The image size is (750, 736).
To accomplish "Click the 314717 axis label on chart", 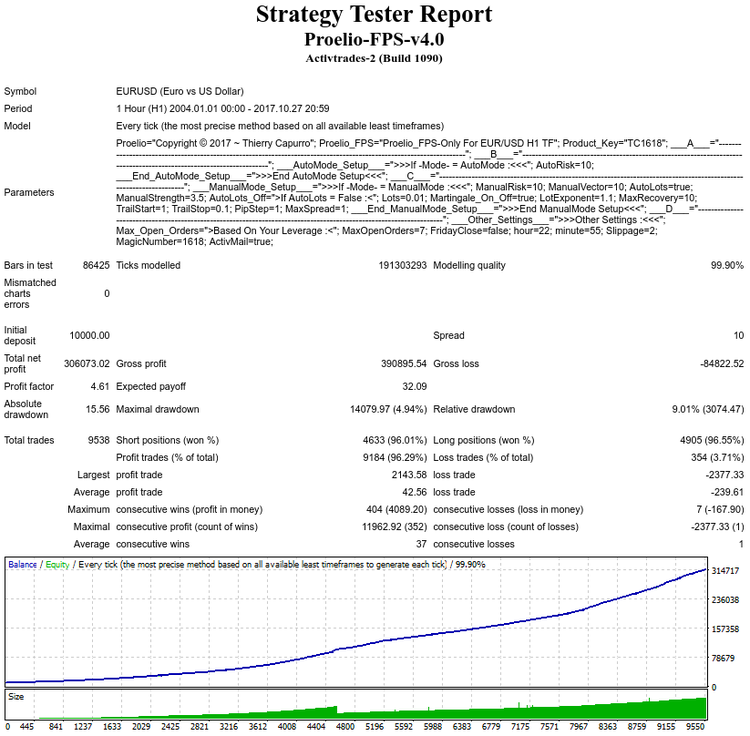I will [725, 571].
